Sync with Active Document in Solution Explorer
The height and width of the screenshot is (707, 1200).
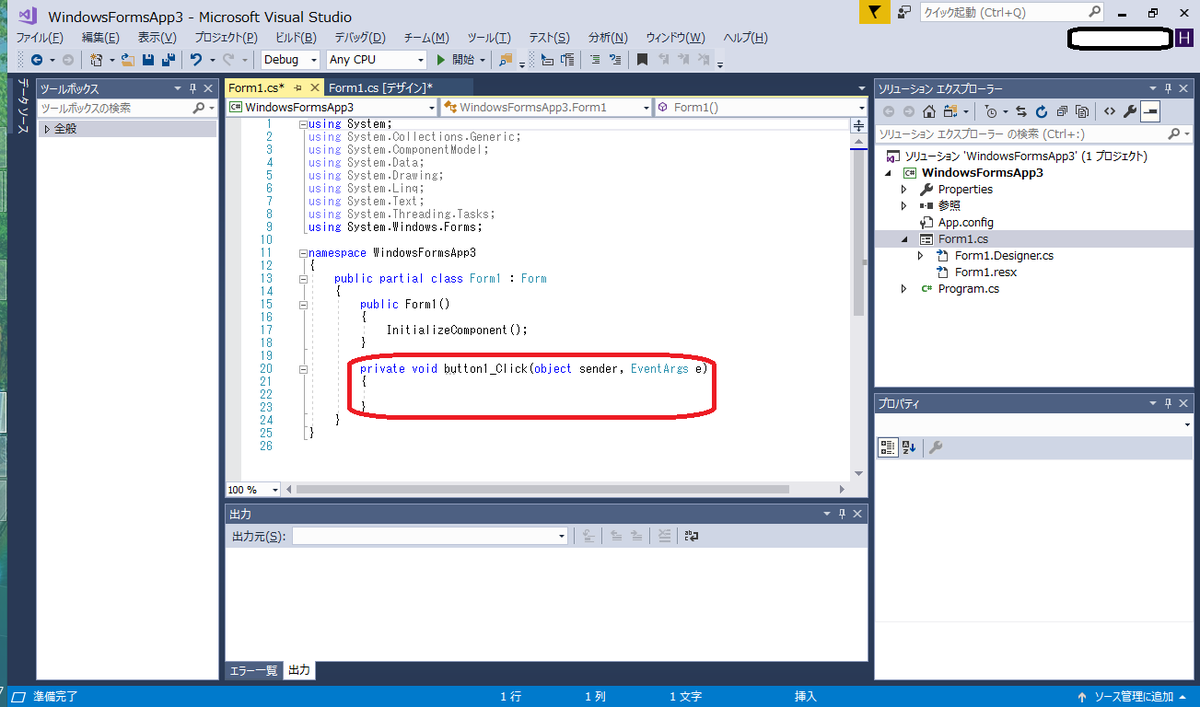click(x=1021, y=111)
